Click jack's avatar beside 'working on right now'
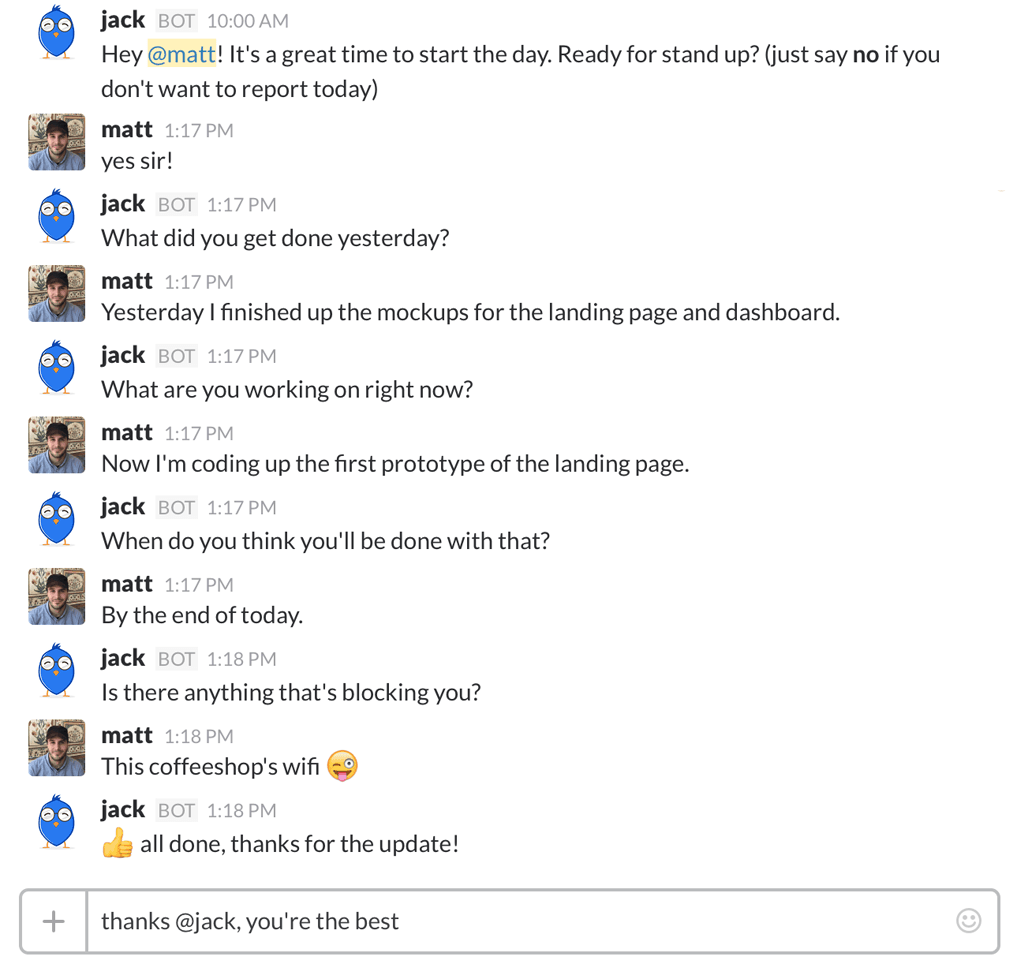1032x959 pixels. [x=57, y=368]
